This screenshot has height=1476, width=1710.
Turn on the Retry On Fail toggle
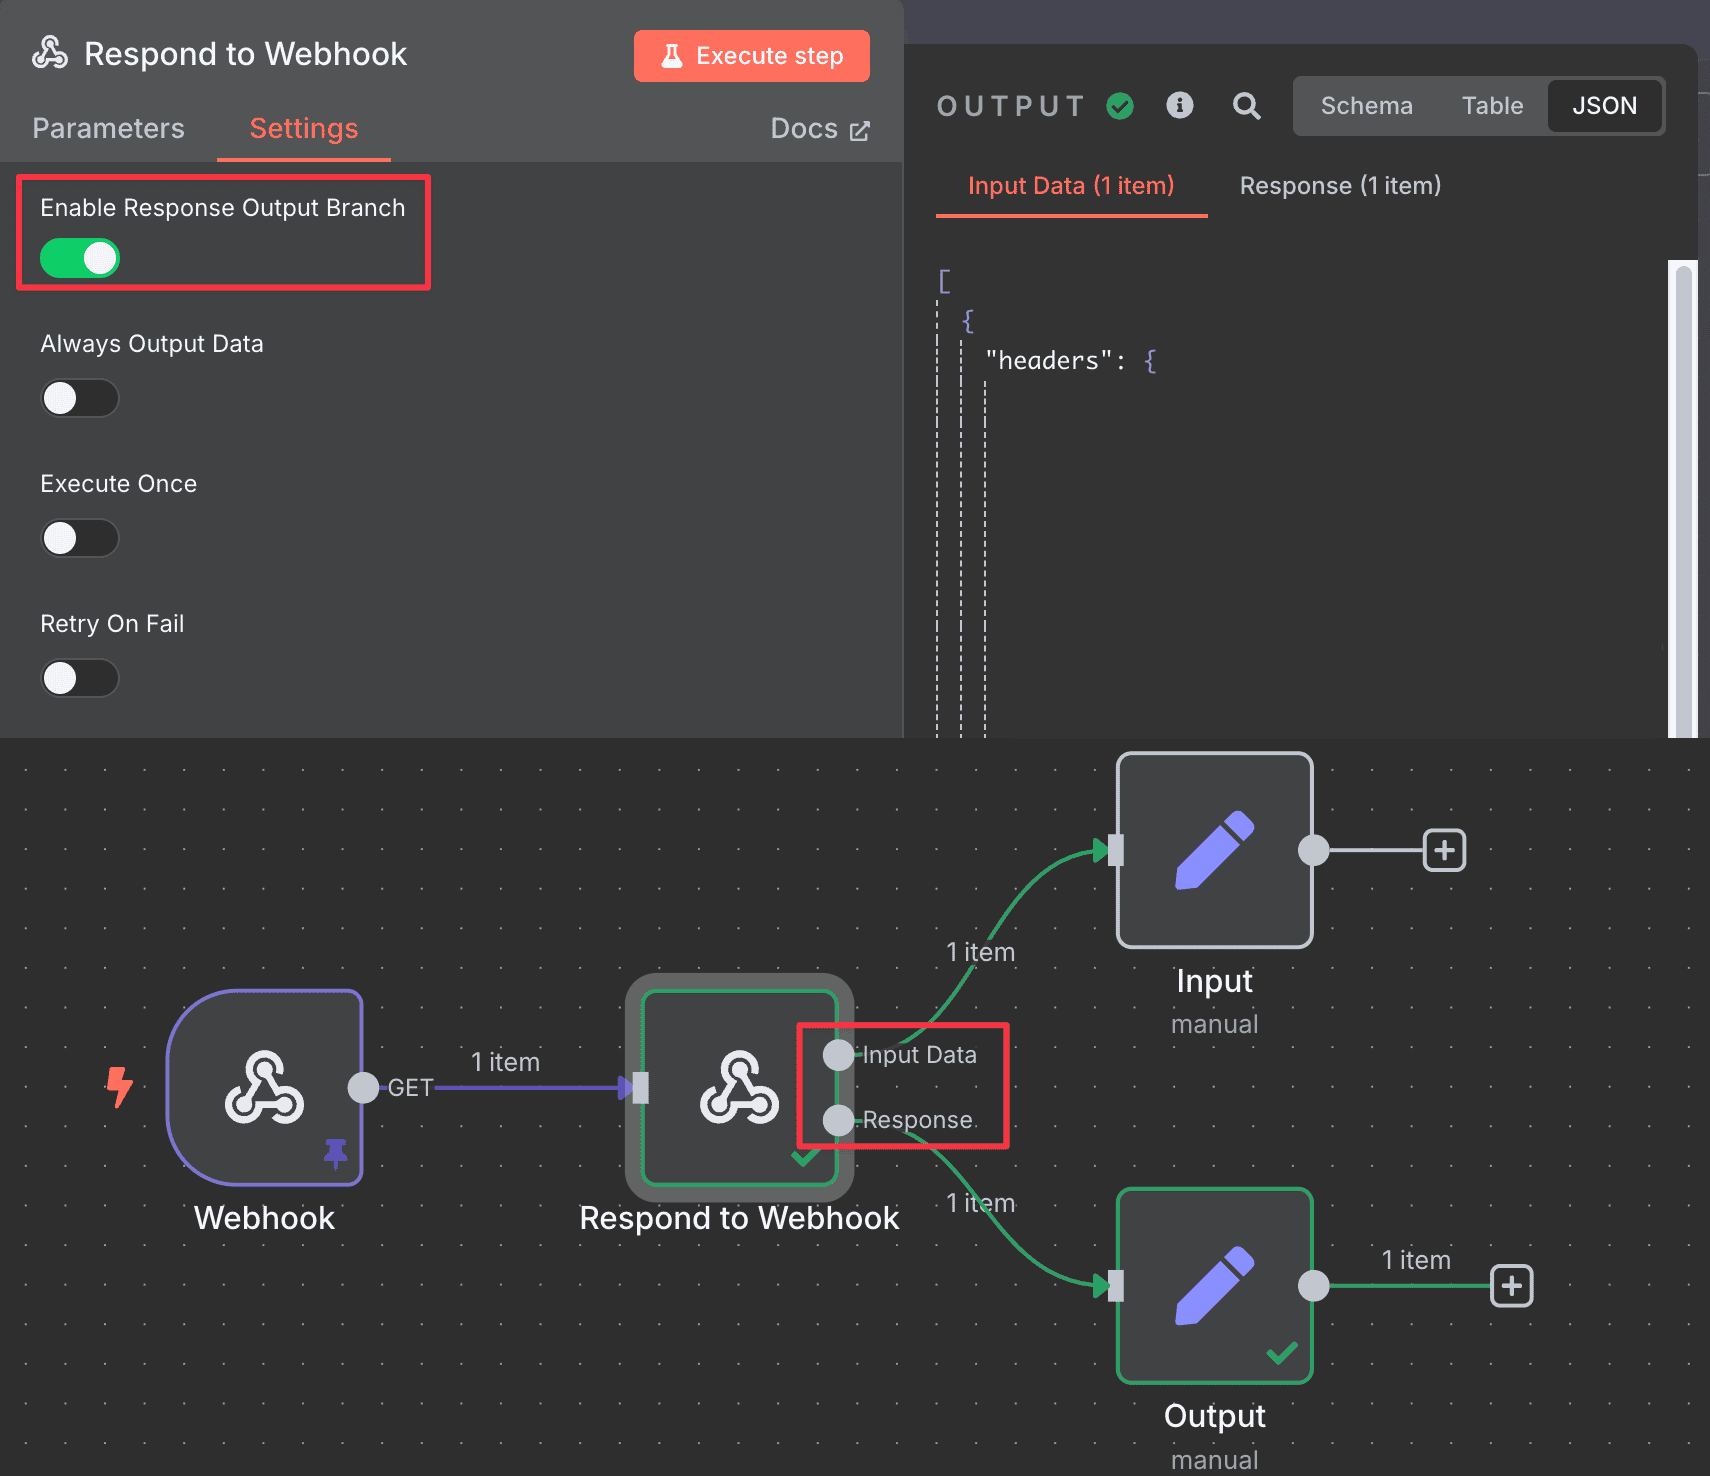click(x=80, y=677)
